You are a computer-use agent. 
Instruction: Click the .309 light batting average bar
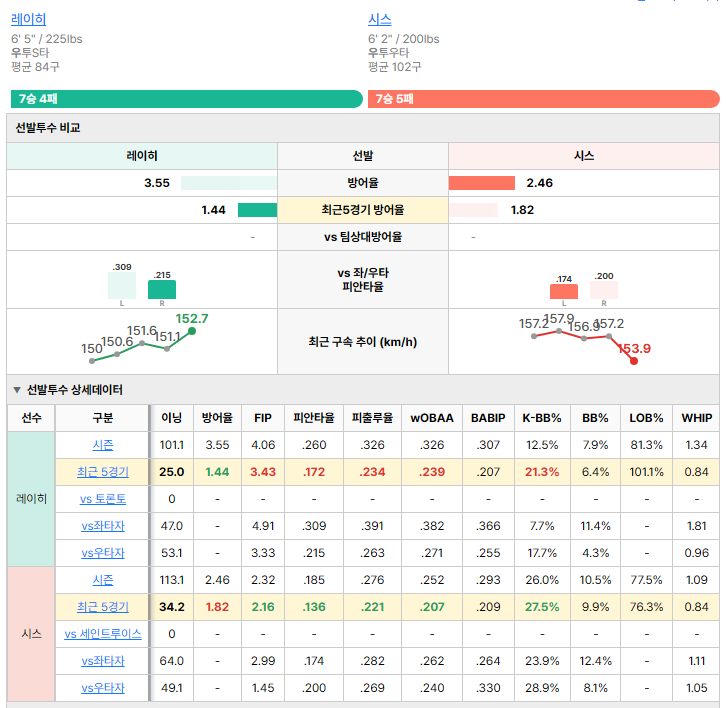pos(122,286)
